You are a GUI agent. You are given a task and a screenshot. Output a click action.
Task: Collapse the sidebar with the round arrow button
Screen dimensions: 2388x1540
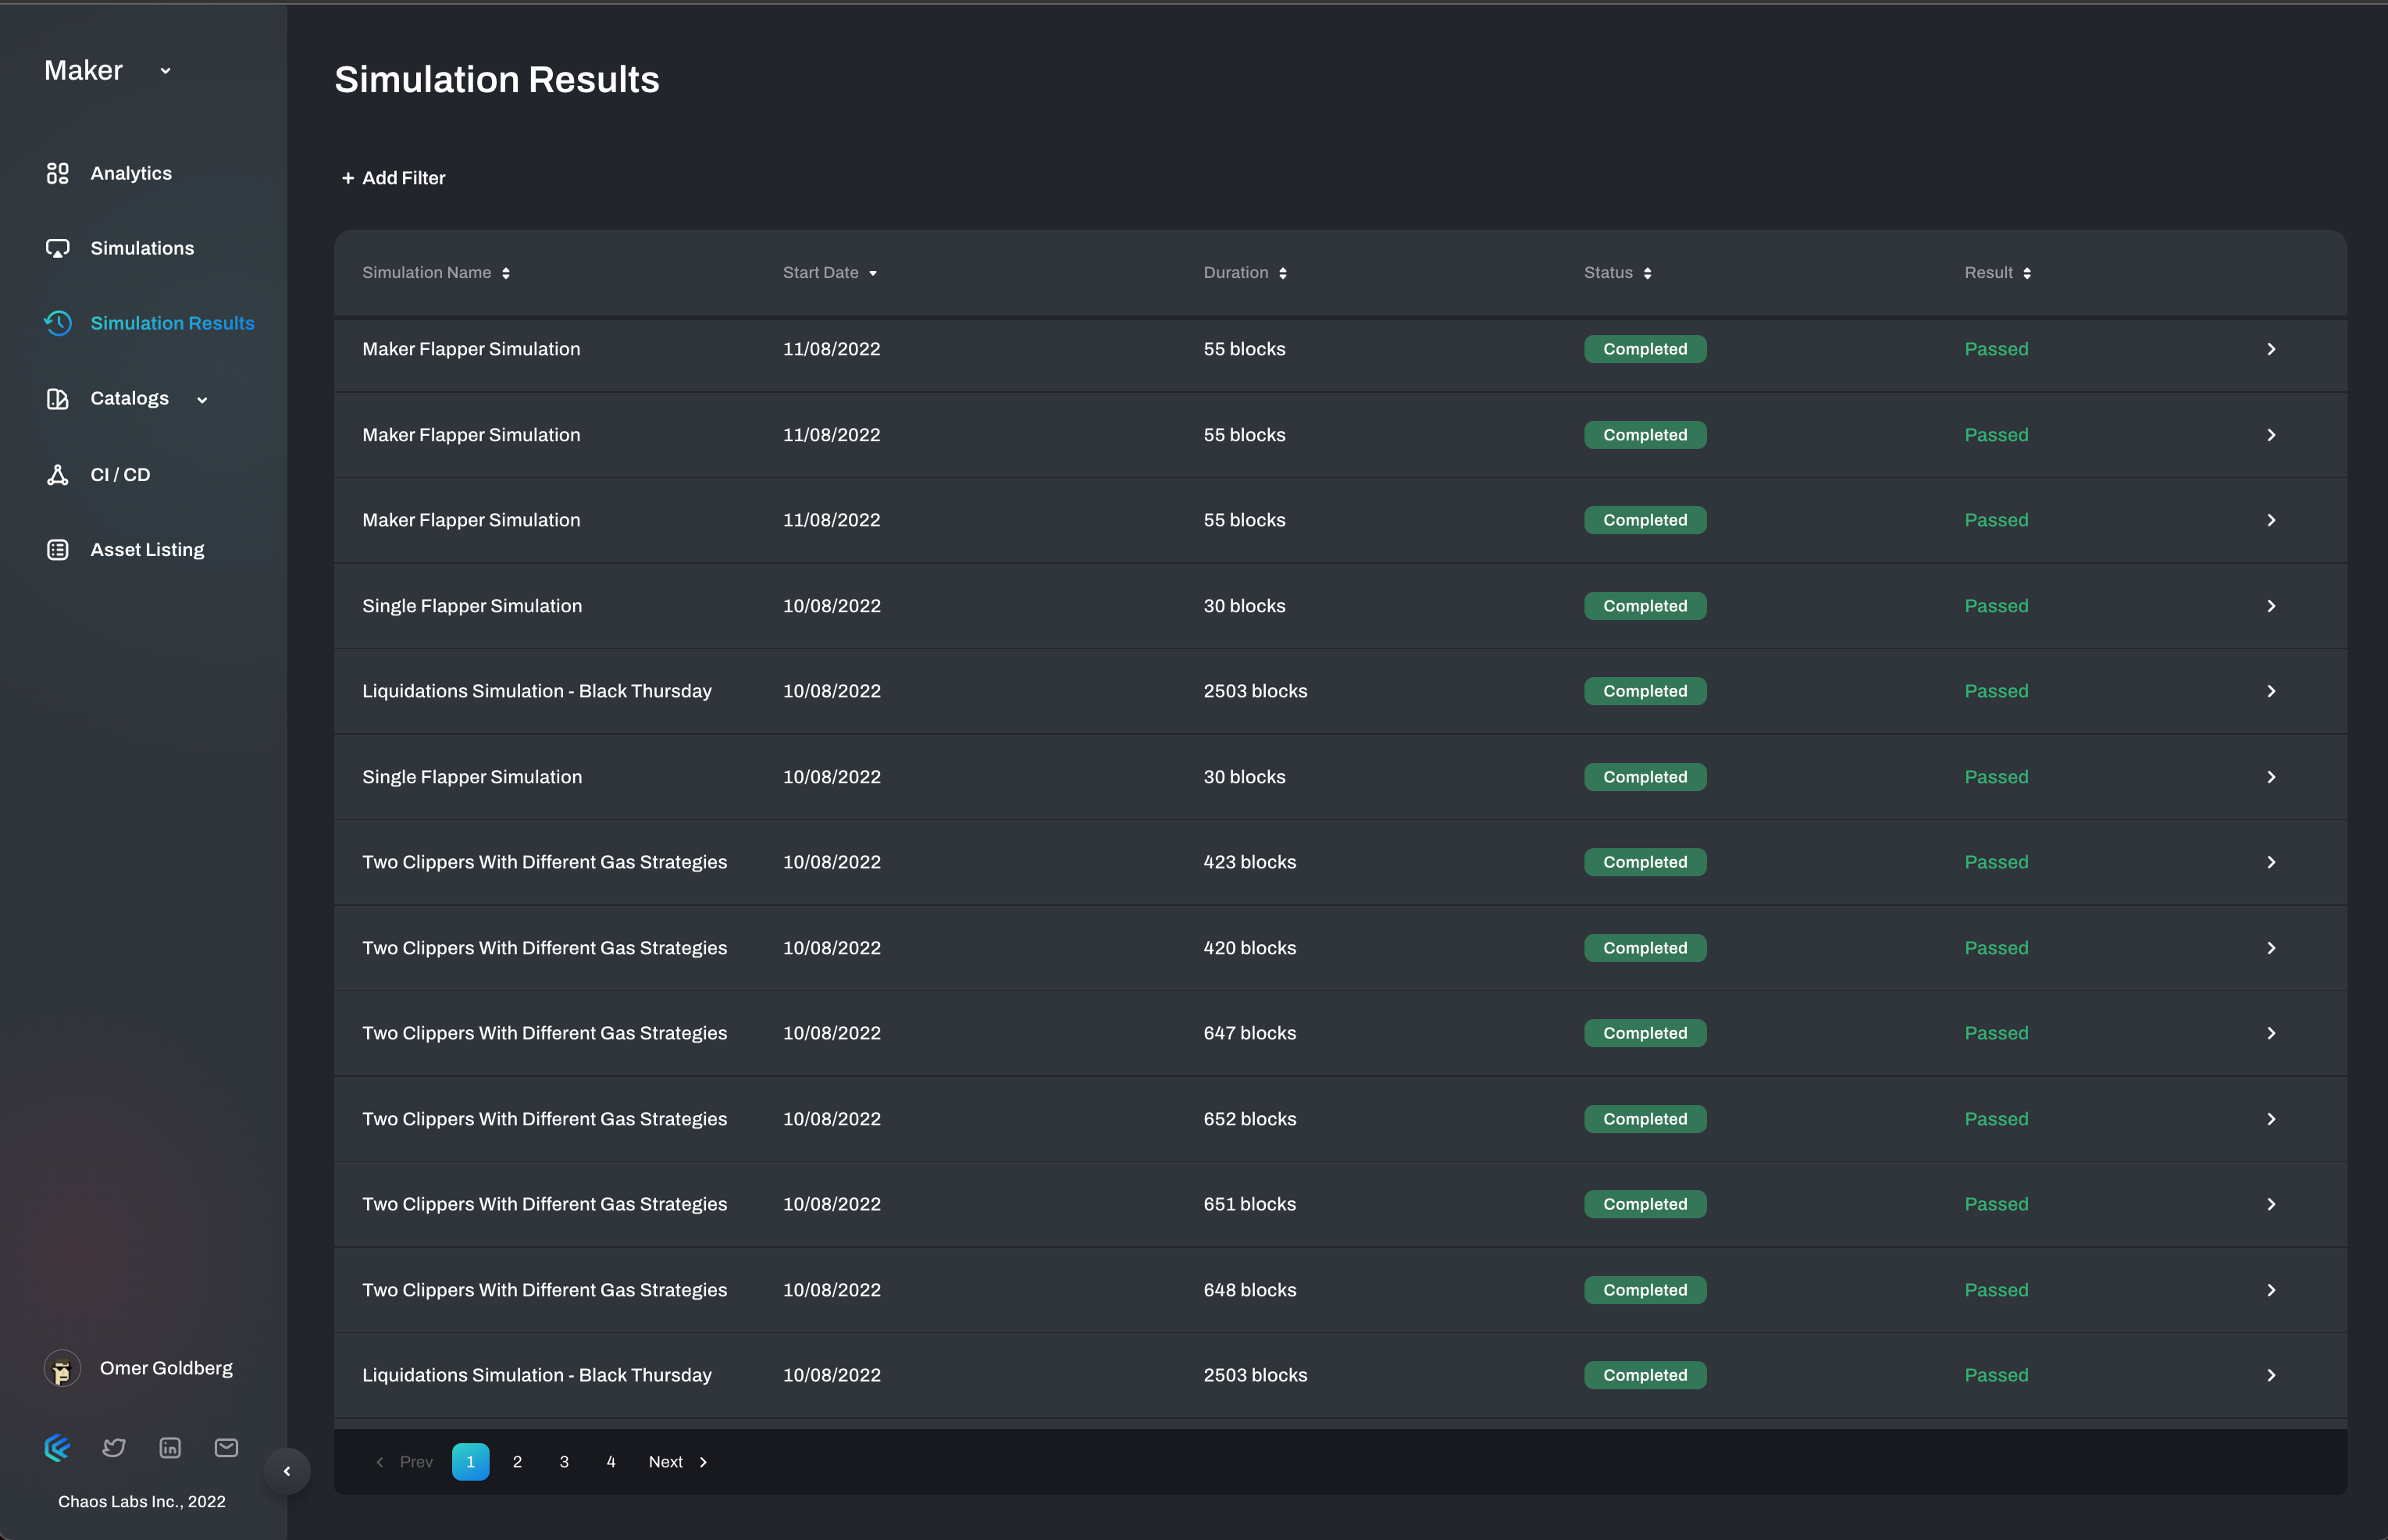point(287,1471)
